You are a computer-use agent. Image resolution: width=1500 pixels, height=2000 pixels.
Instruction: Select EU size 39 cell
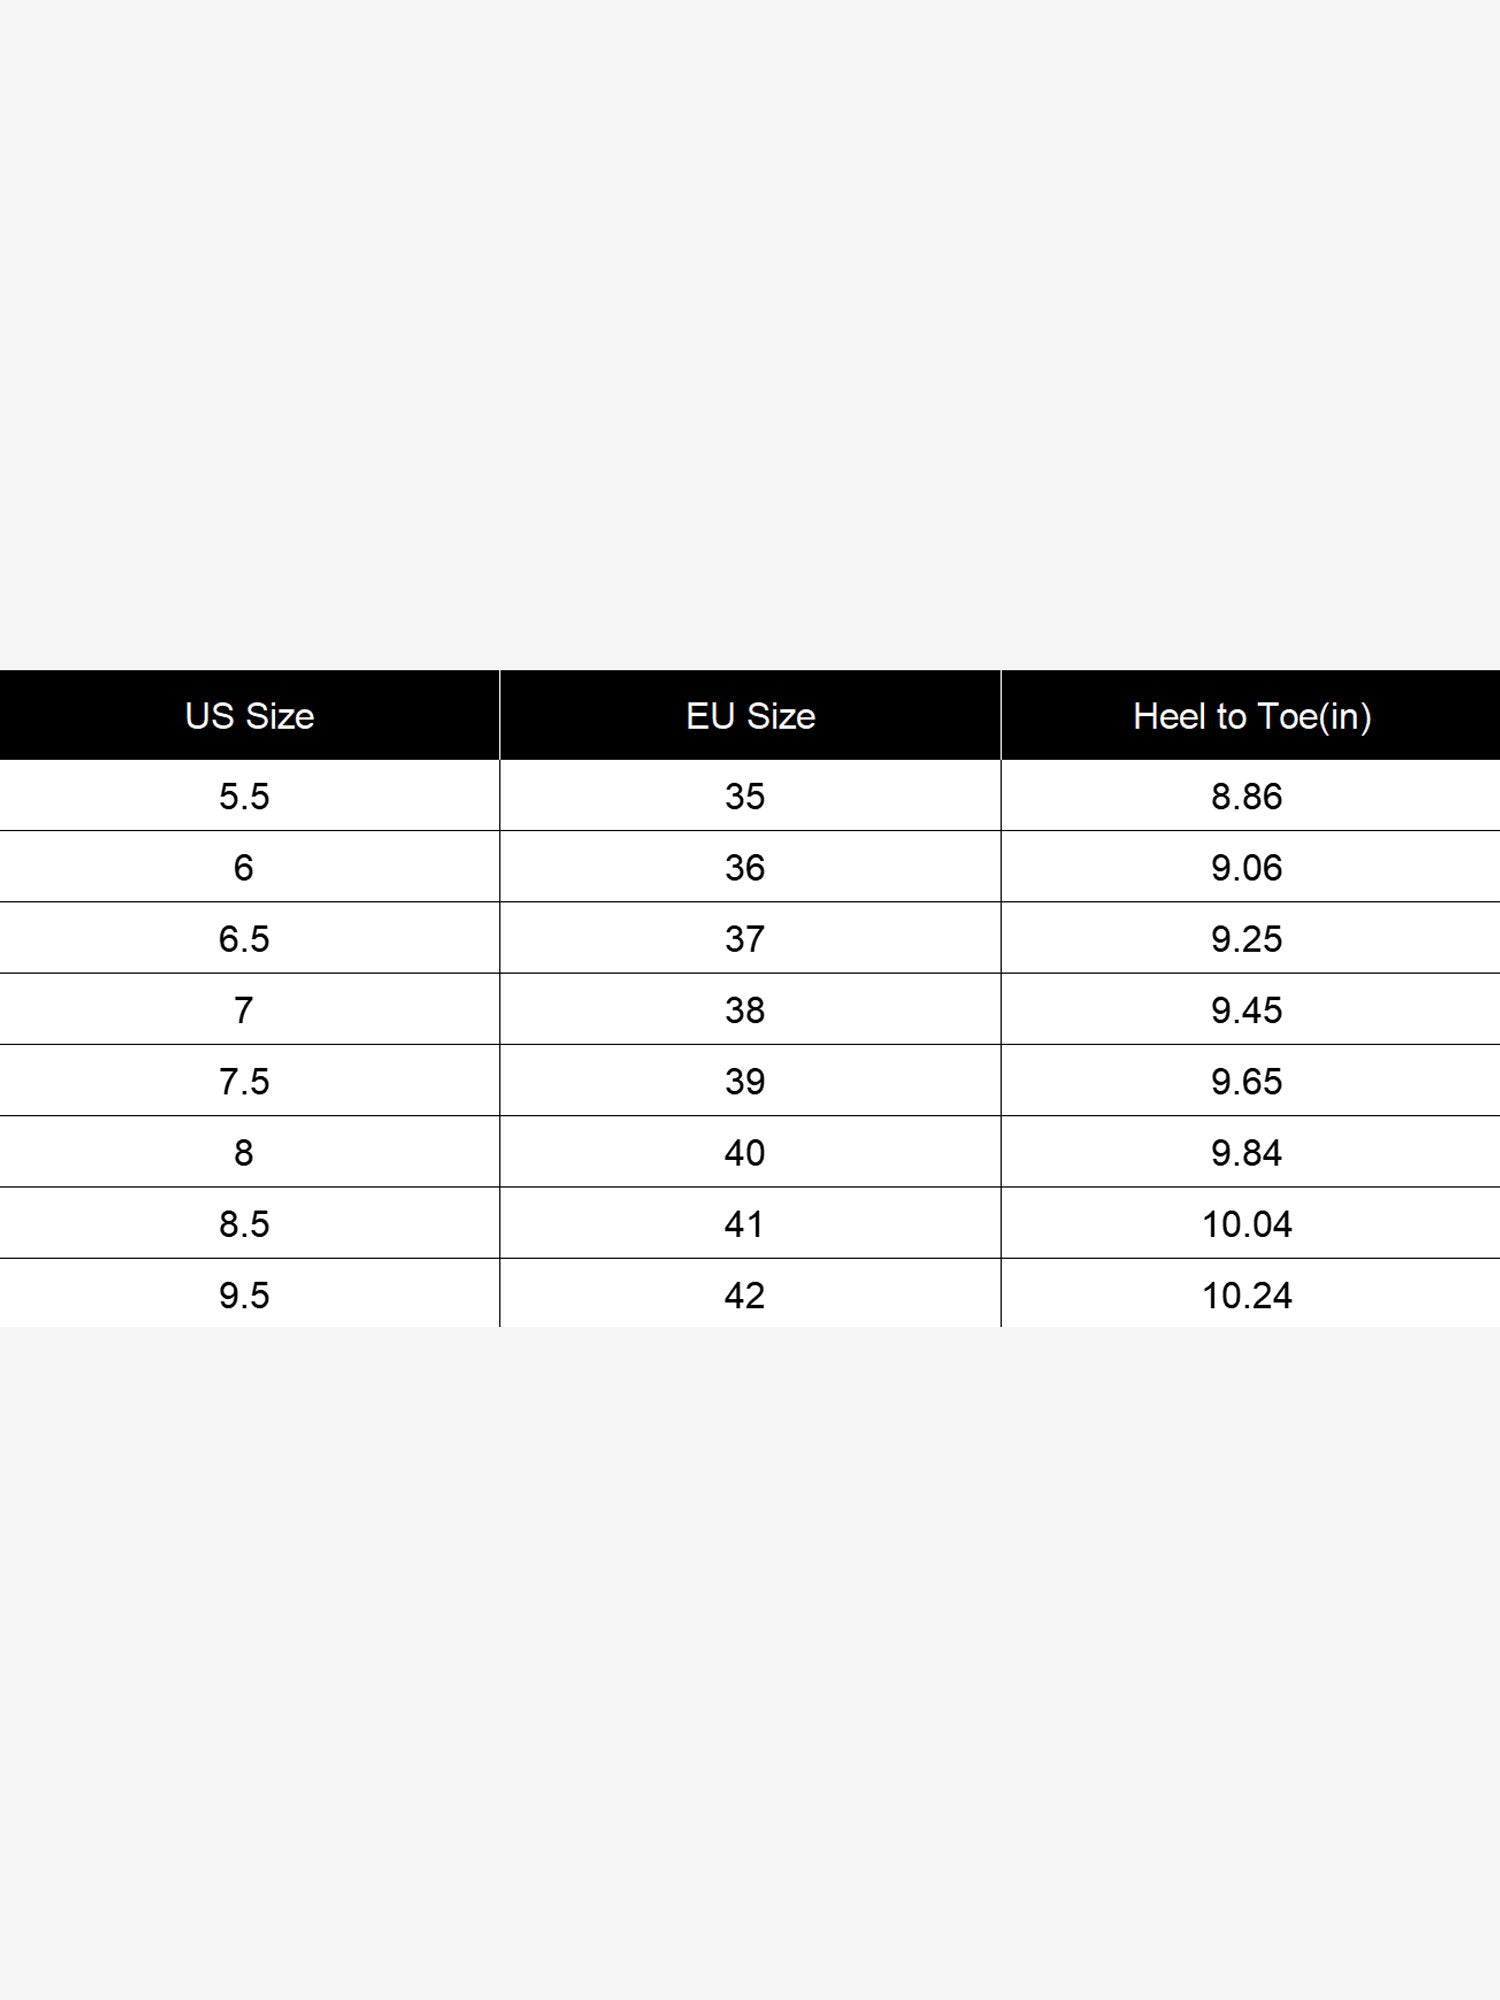coord(750,1081)
